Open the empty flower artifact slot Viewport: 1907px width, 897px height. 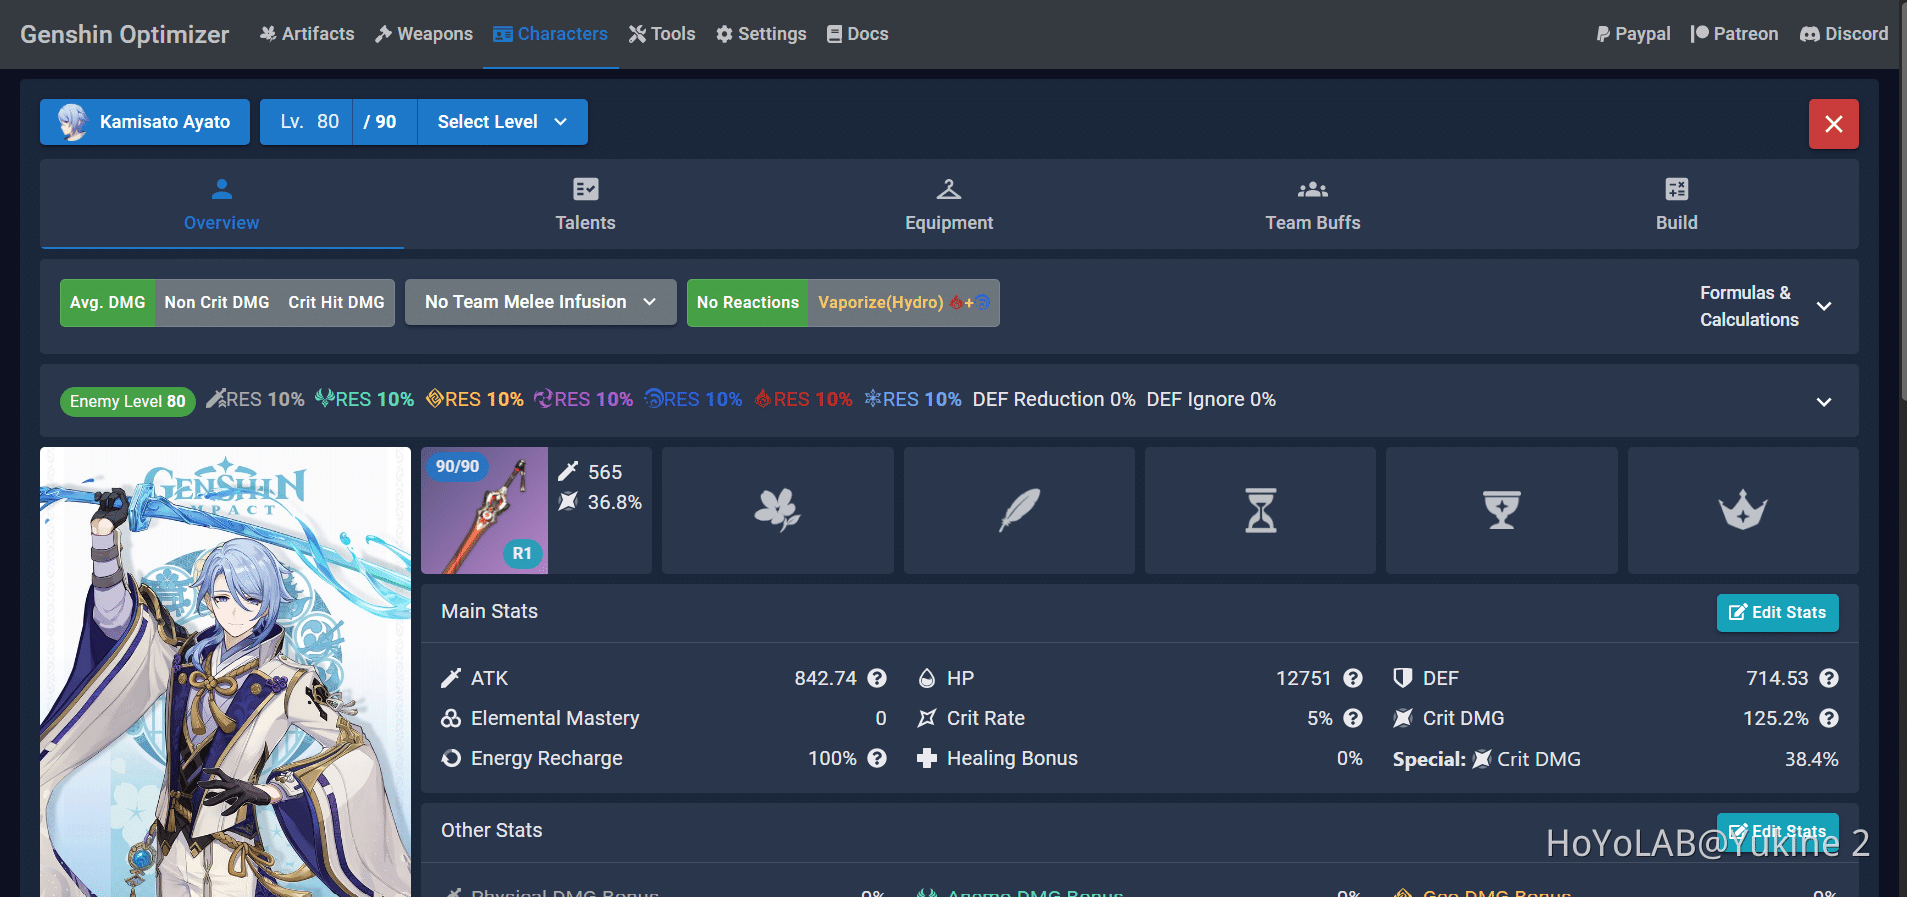(x=777, y=510)
